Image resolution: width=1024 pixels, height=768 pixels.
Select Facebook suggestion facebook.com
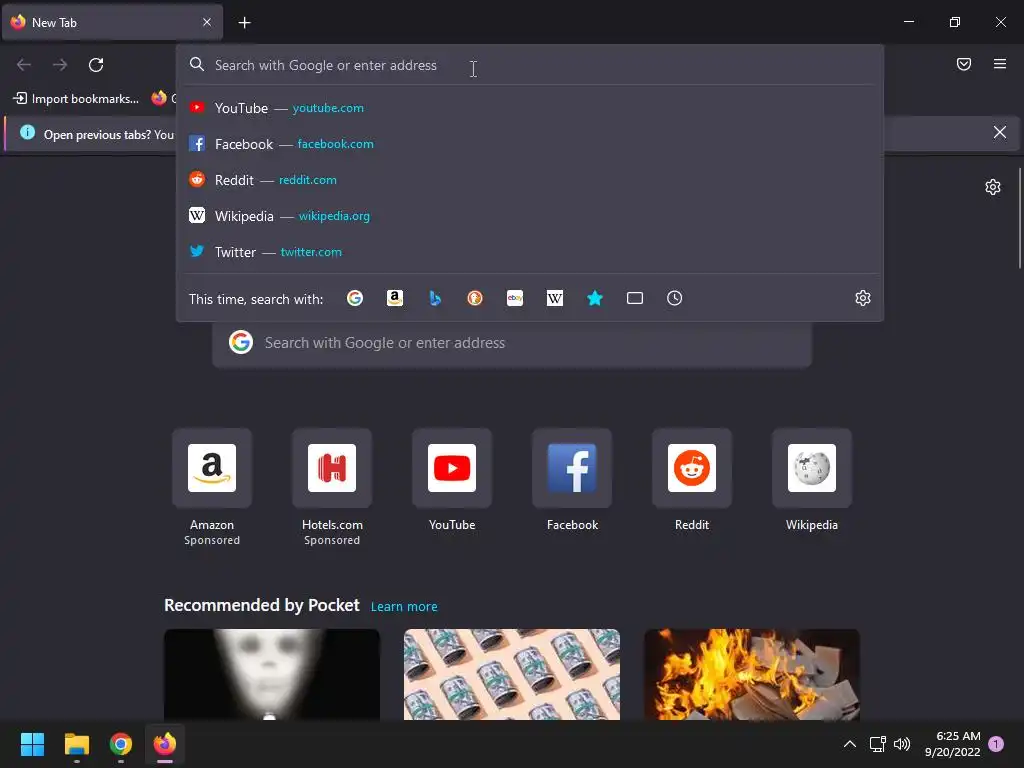530,144
